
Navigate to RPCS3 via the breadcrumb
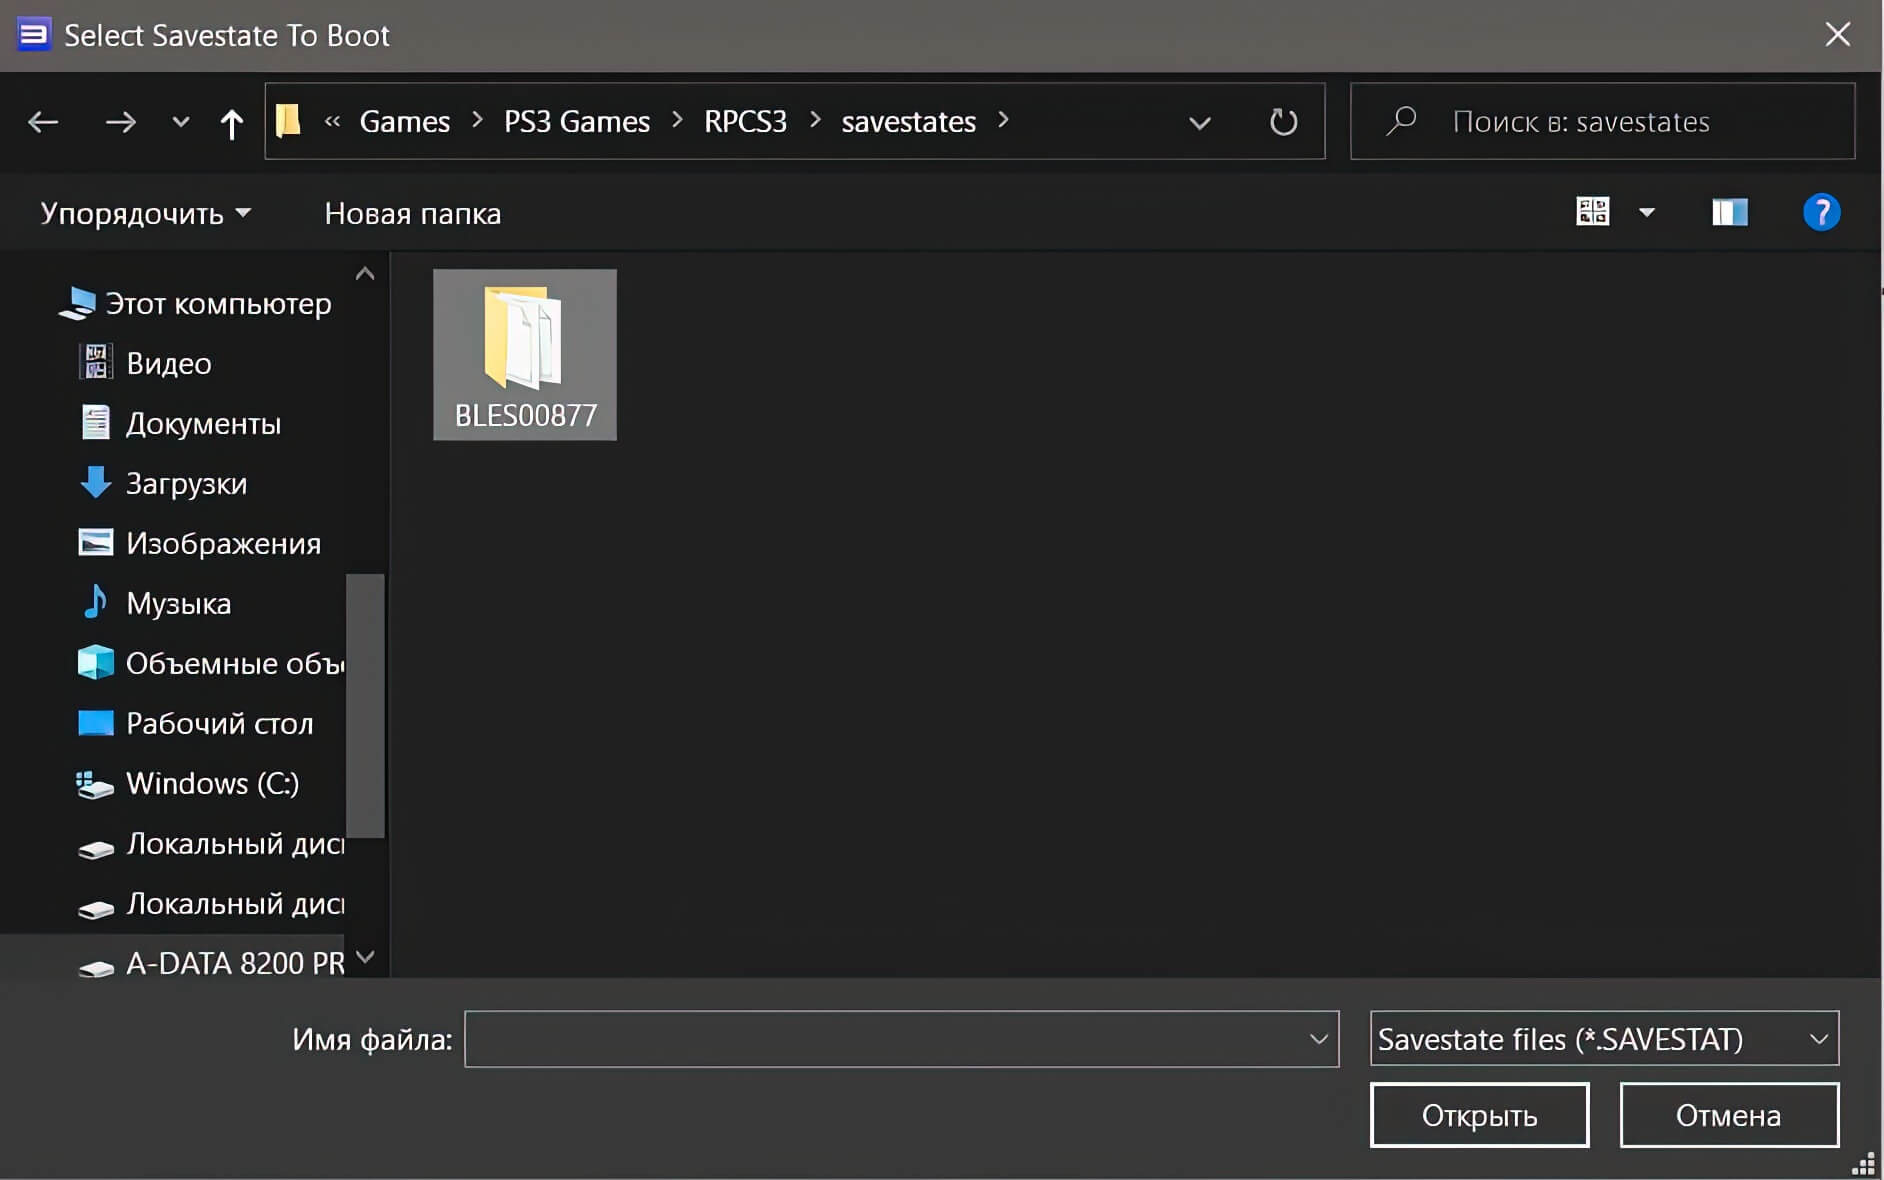click(x=745, y=121)
